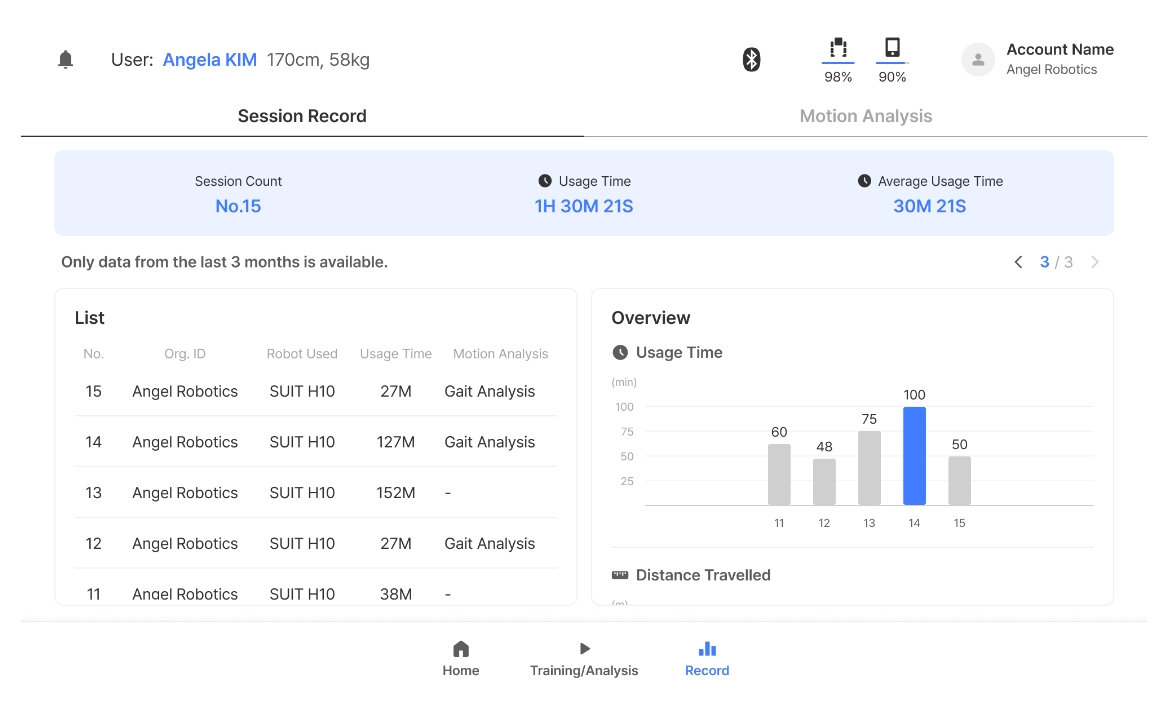
Task: Check the tablet battery icon
Action: (892, 49)
